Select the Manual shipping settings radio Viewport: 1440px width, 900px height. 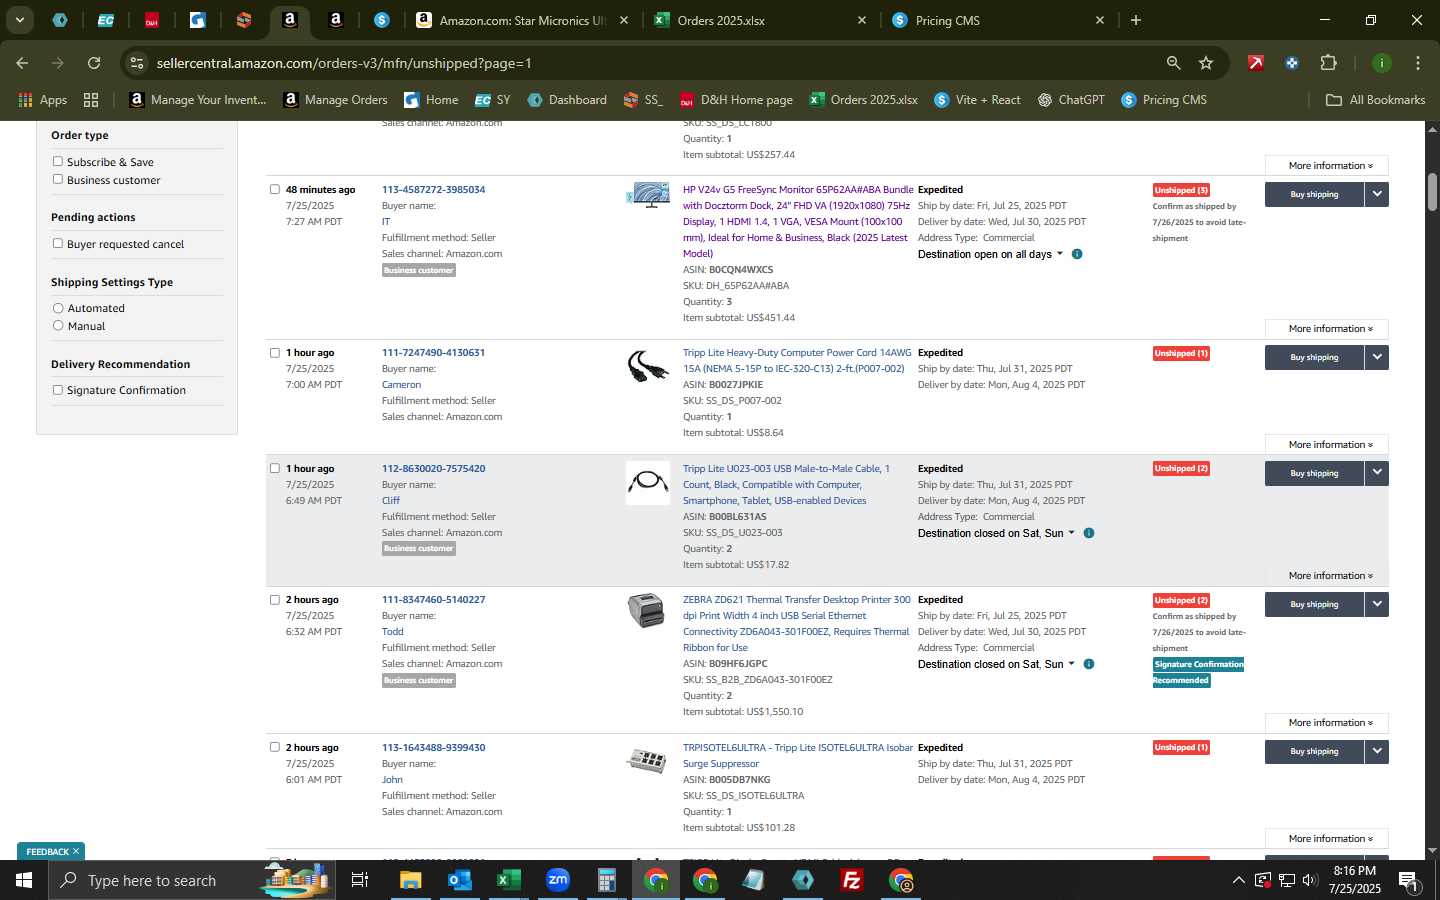pos(58,325)
